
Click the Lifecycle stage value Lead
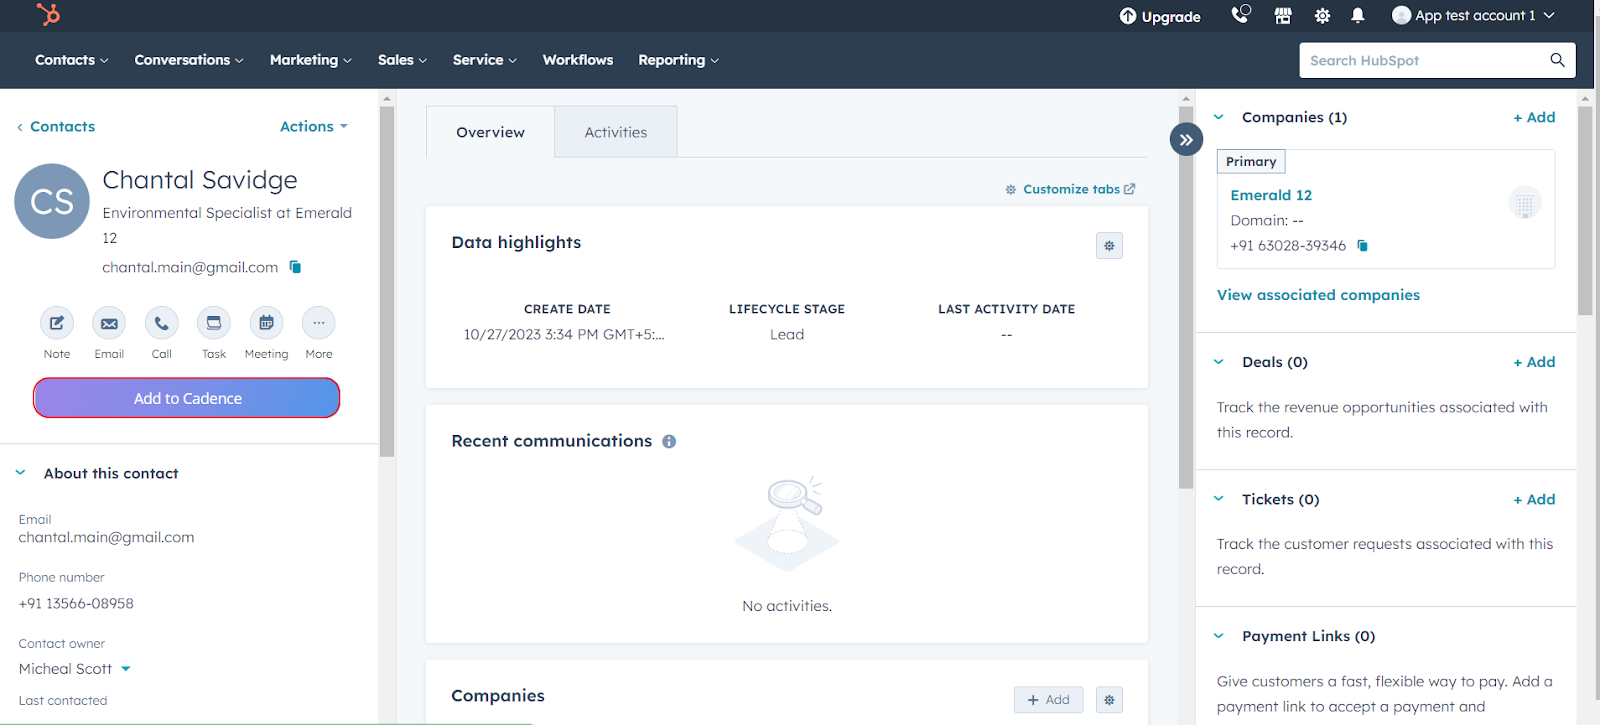787,335
